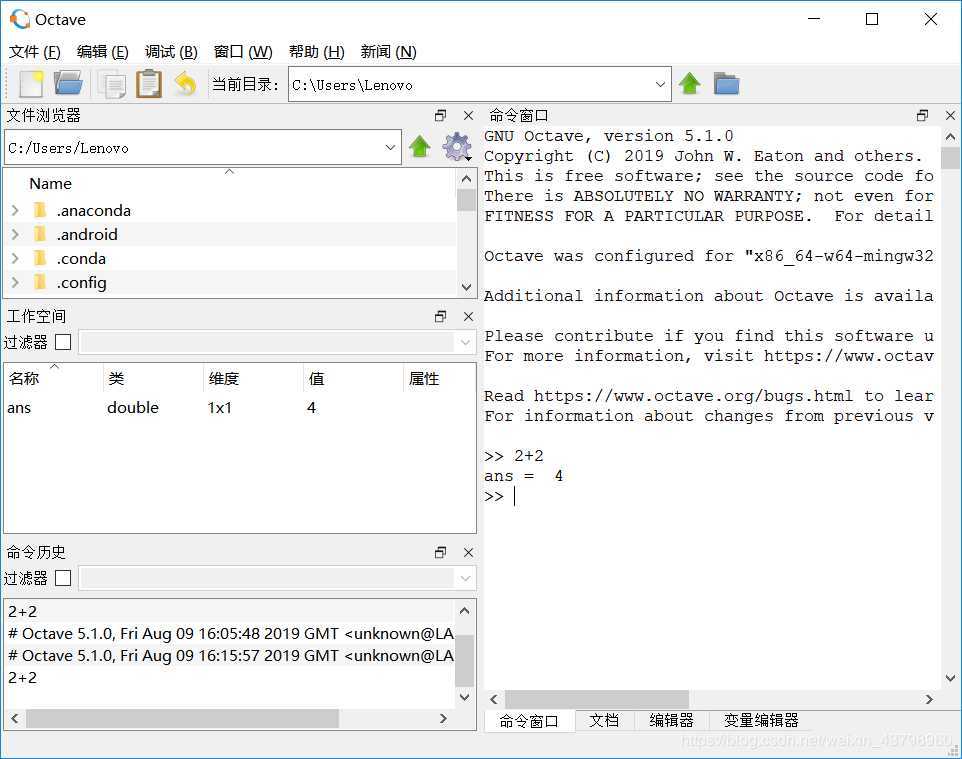The width and height of the screenshot is (962, 759).
Task: Close the command history panel
Action: [468, 552]
